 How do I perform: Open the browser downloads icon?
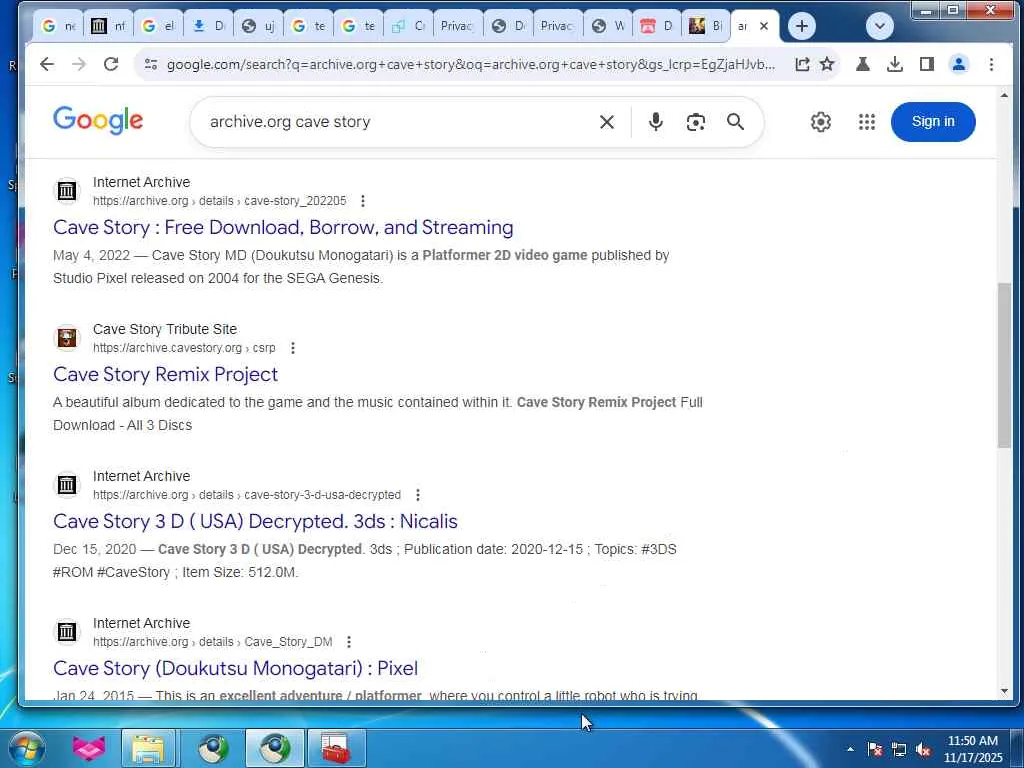click(895, 64)
